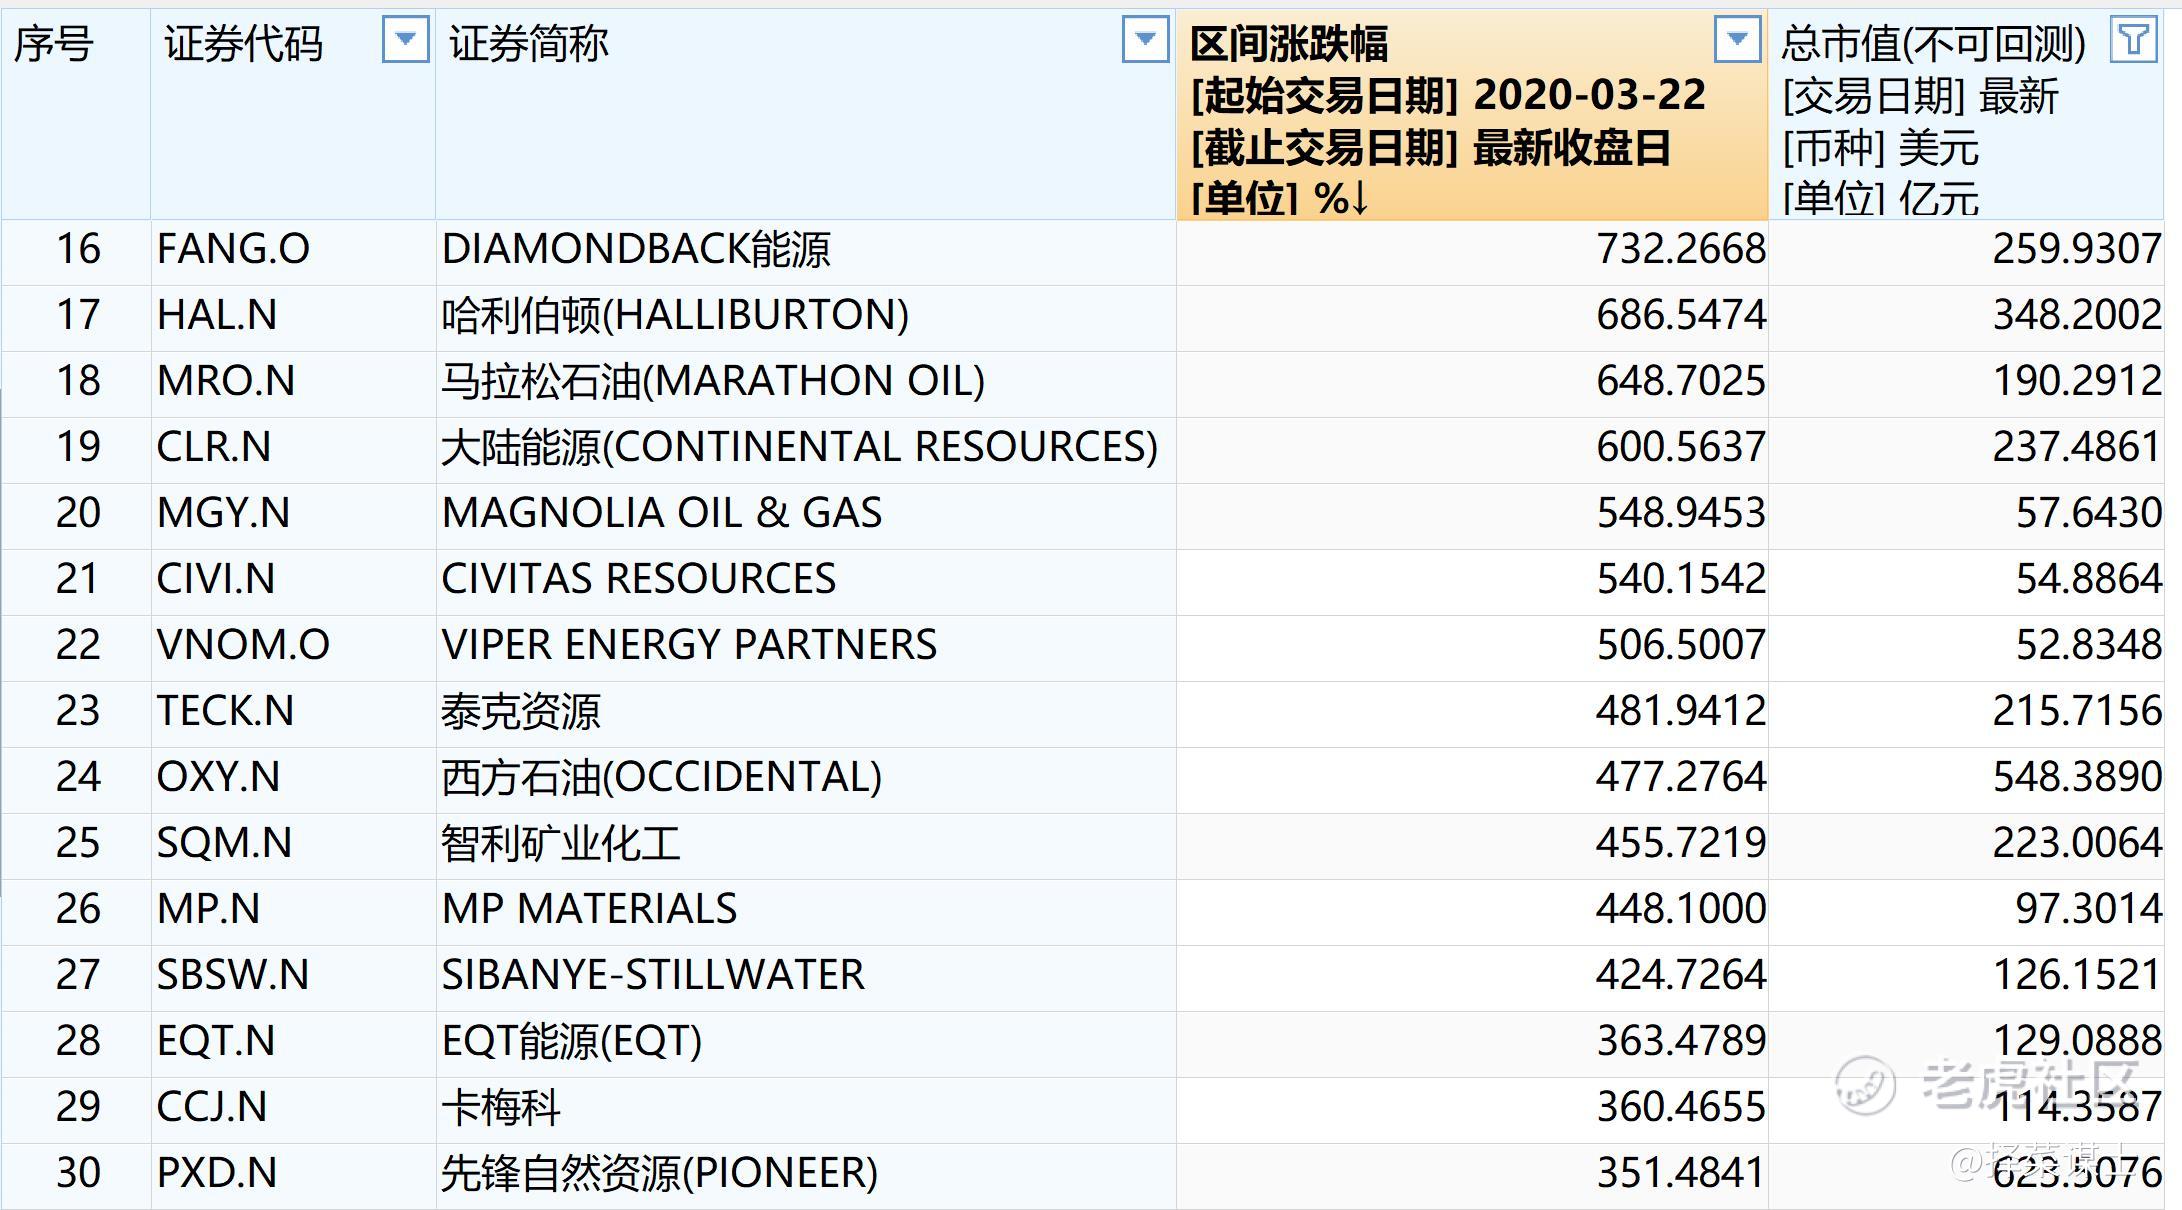
Task: Select ticker code FANG.O
Action: pos(234,249)
